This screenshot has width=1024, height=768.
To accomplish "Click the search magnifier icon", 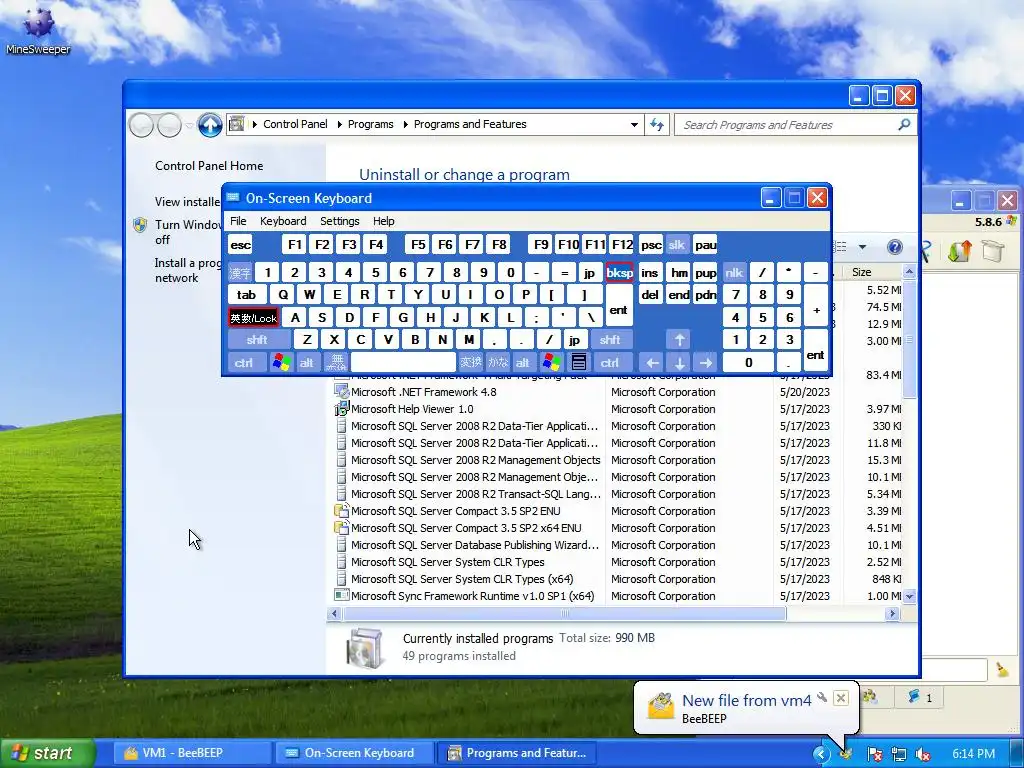I will [904, 124].
